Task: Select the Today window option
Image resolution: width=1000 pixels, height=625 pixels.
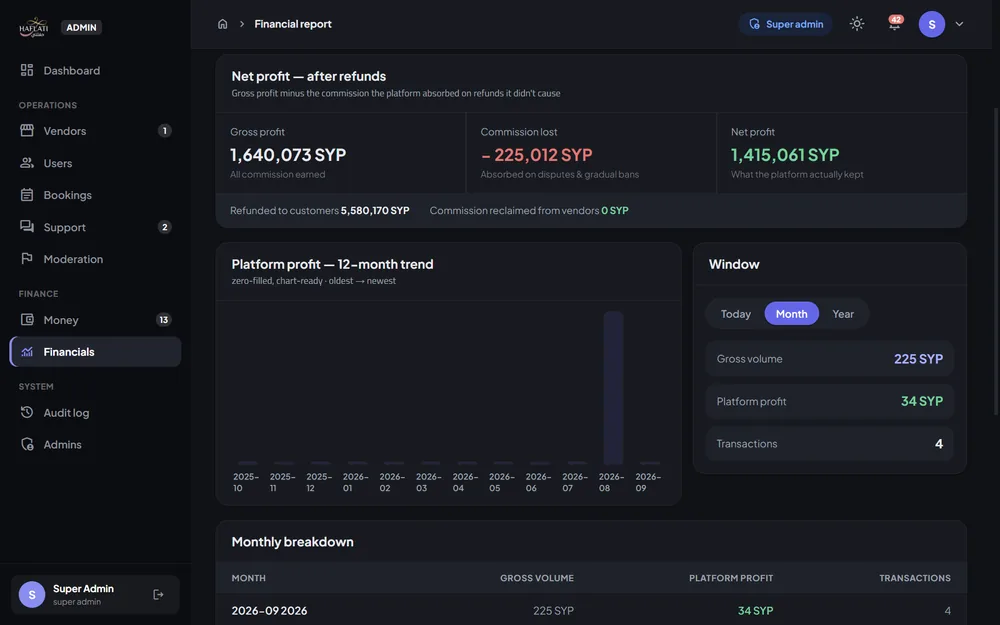Action: 735,314
